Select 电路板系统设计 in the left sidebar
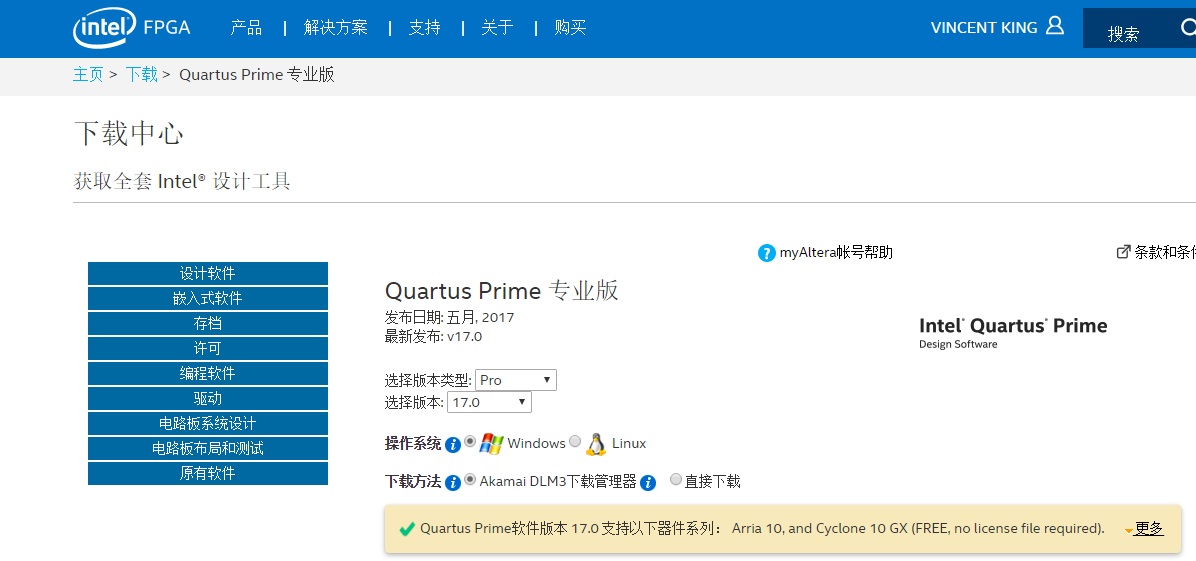The height and width of the screenshot is (561, 1196). click(207, 424)
